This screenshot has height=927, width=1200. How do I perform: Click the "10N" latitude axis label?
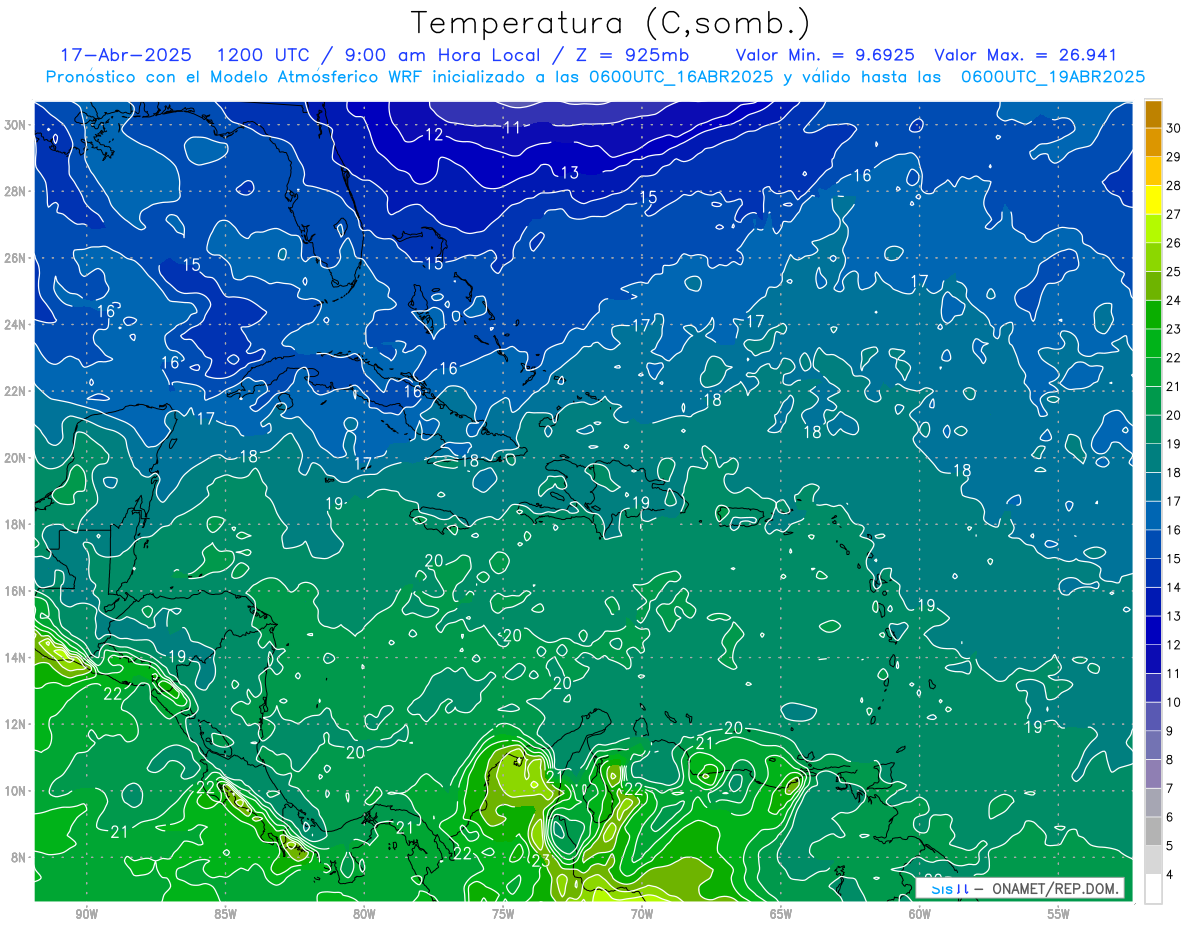16,791
